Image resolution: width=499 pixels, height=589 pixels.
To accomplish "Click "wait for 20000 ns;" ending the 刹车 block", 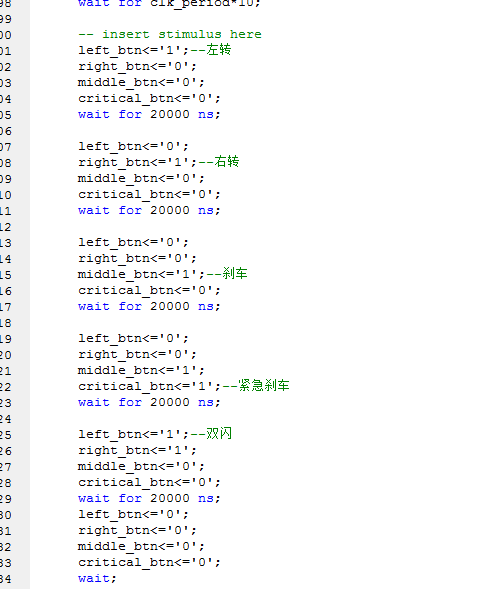I will (149, 307).
